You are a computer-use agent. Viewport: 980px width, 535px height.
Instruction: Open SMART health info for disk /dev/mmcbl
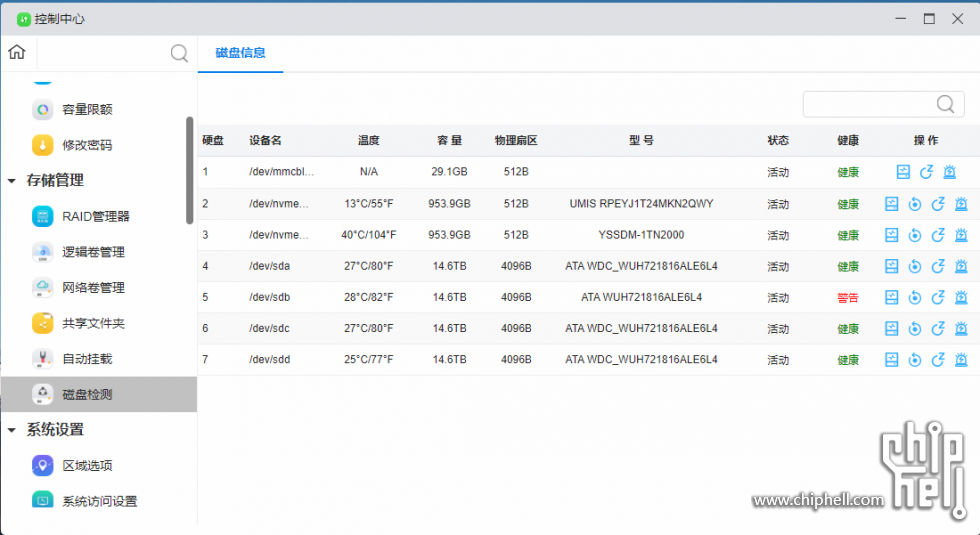click(x=902, y=172)
